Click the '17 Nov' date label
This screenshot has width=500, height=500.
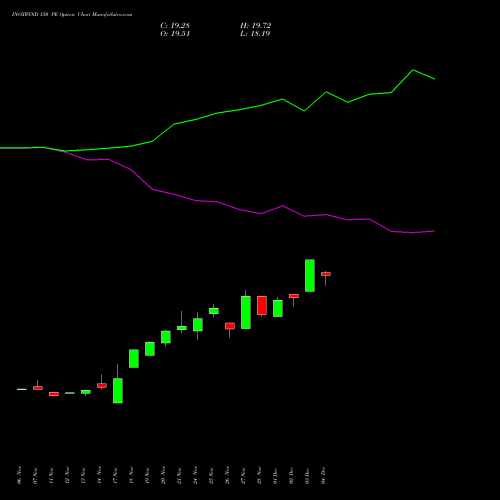tap(115, 475)
